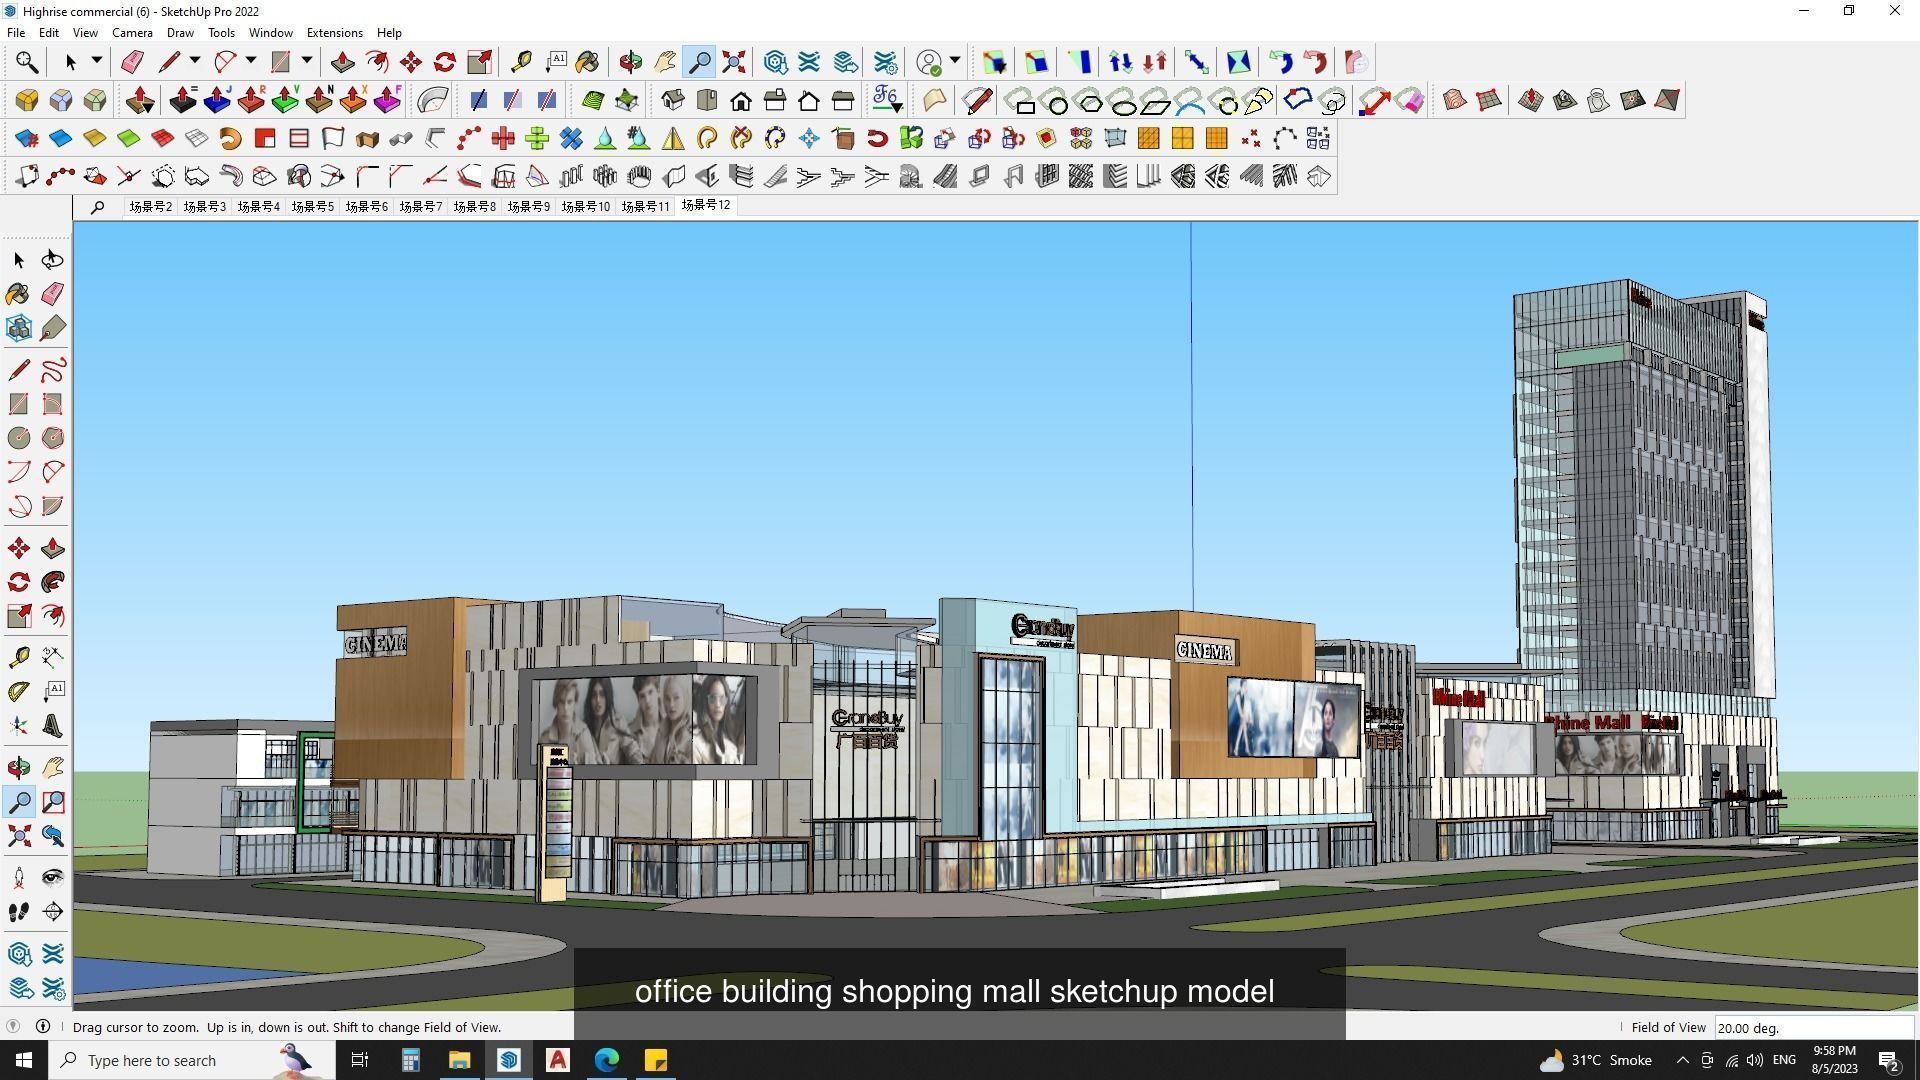Select the Look Around eye tool
Image resolution: width=1920 pixels, height=1080 pixels.
click(53, 877)
